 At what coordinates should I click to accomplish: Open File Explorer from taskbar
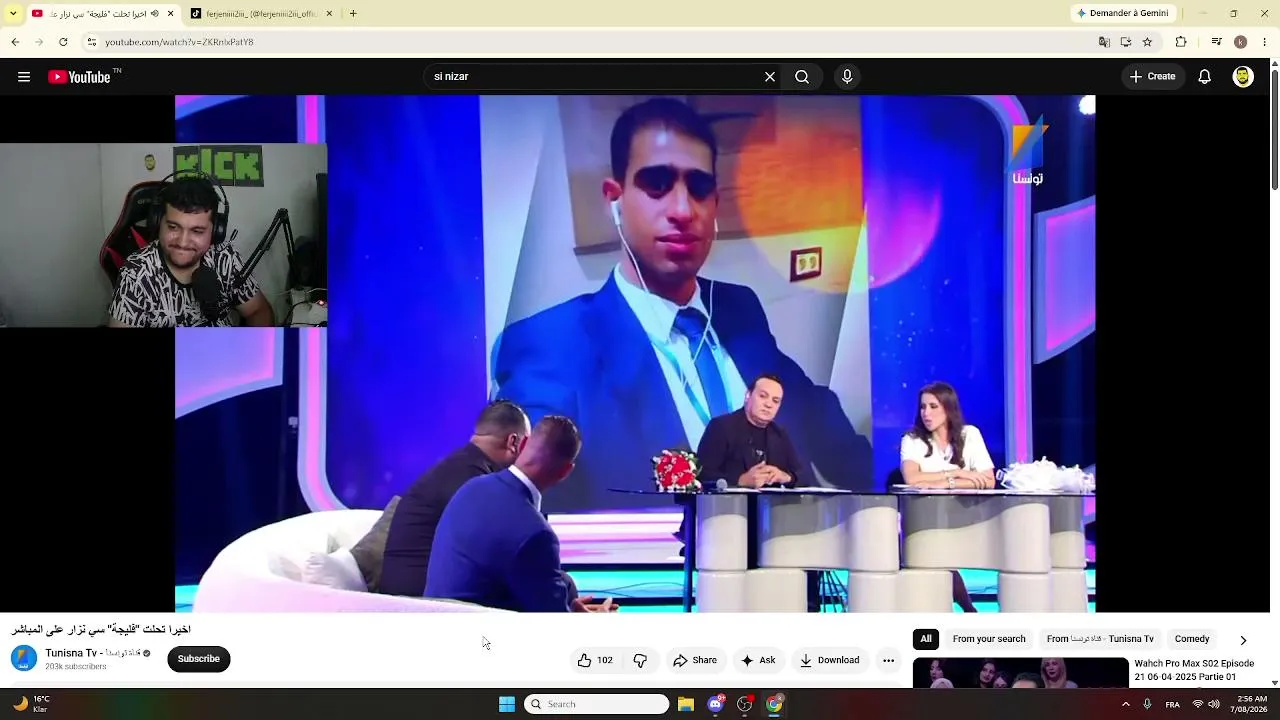[x=686, y=704]
